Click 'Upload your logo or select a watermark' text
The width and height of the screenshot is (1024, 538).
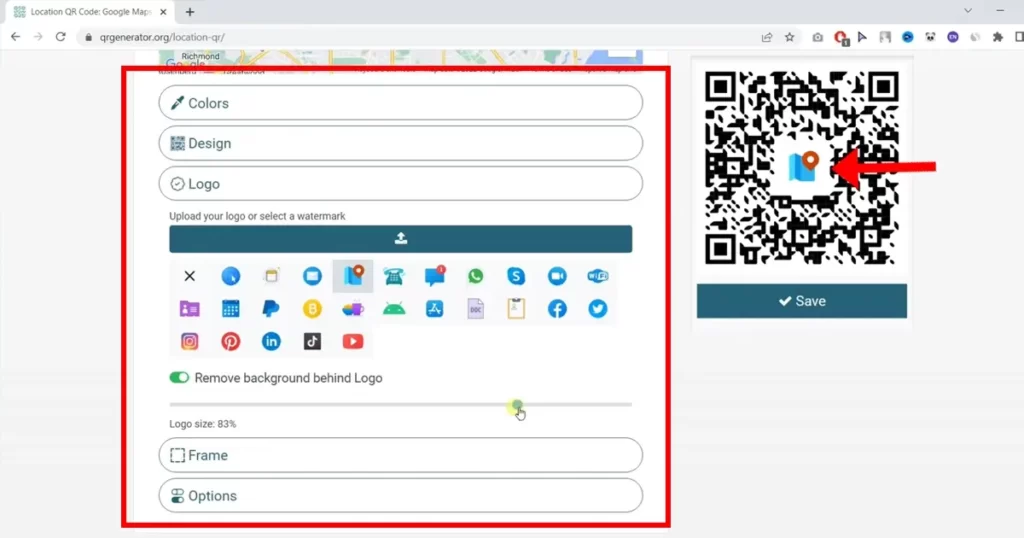coord(257,216)
